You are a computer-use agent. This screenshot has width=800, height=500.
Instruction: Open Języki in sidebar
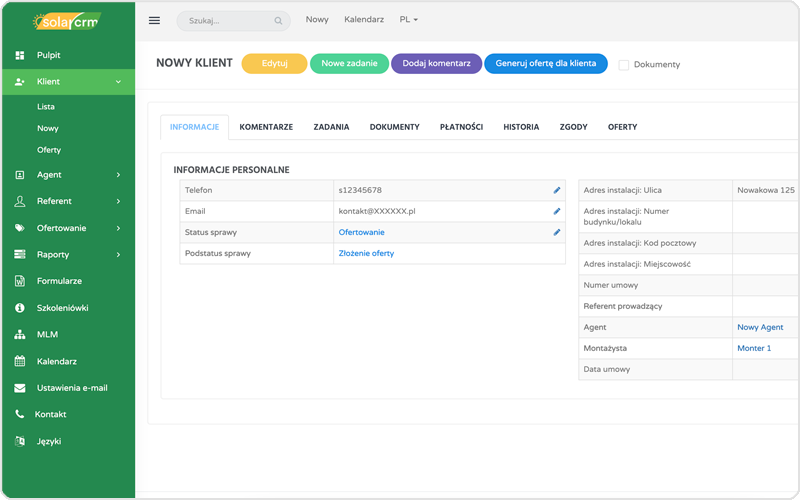click(48, 441)
